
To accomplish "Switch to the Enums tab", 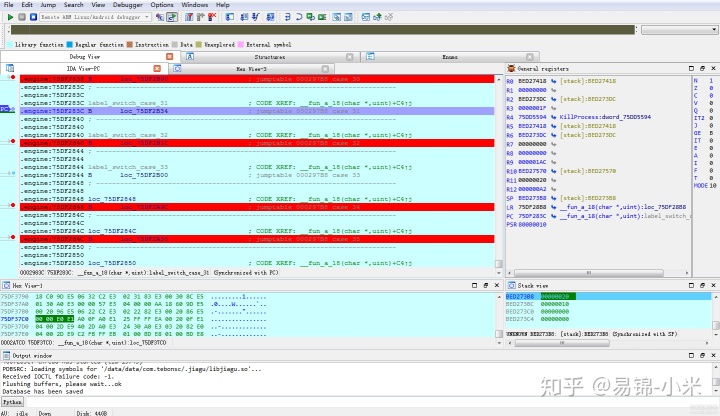I will 450,57.
